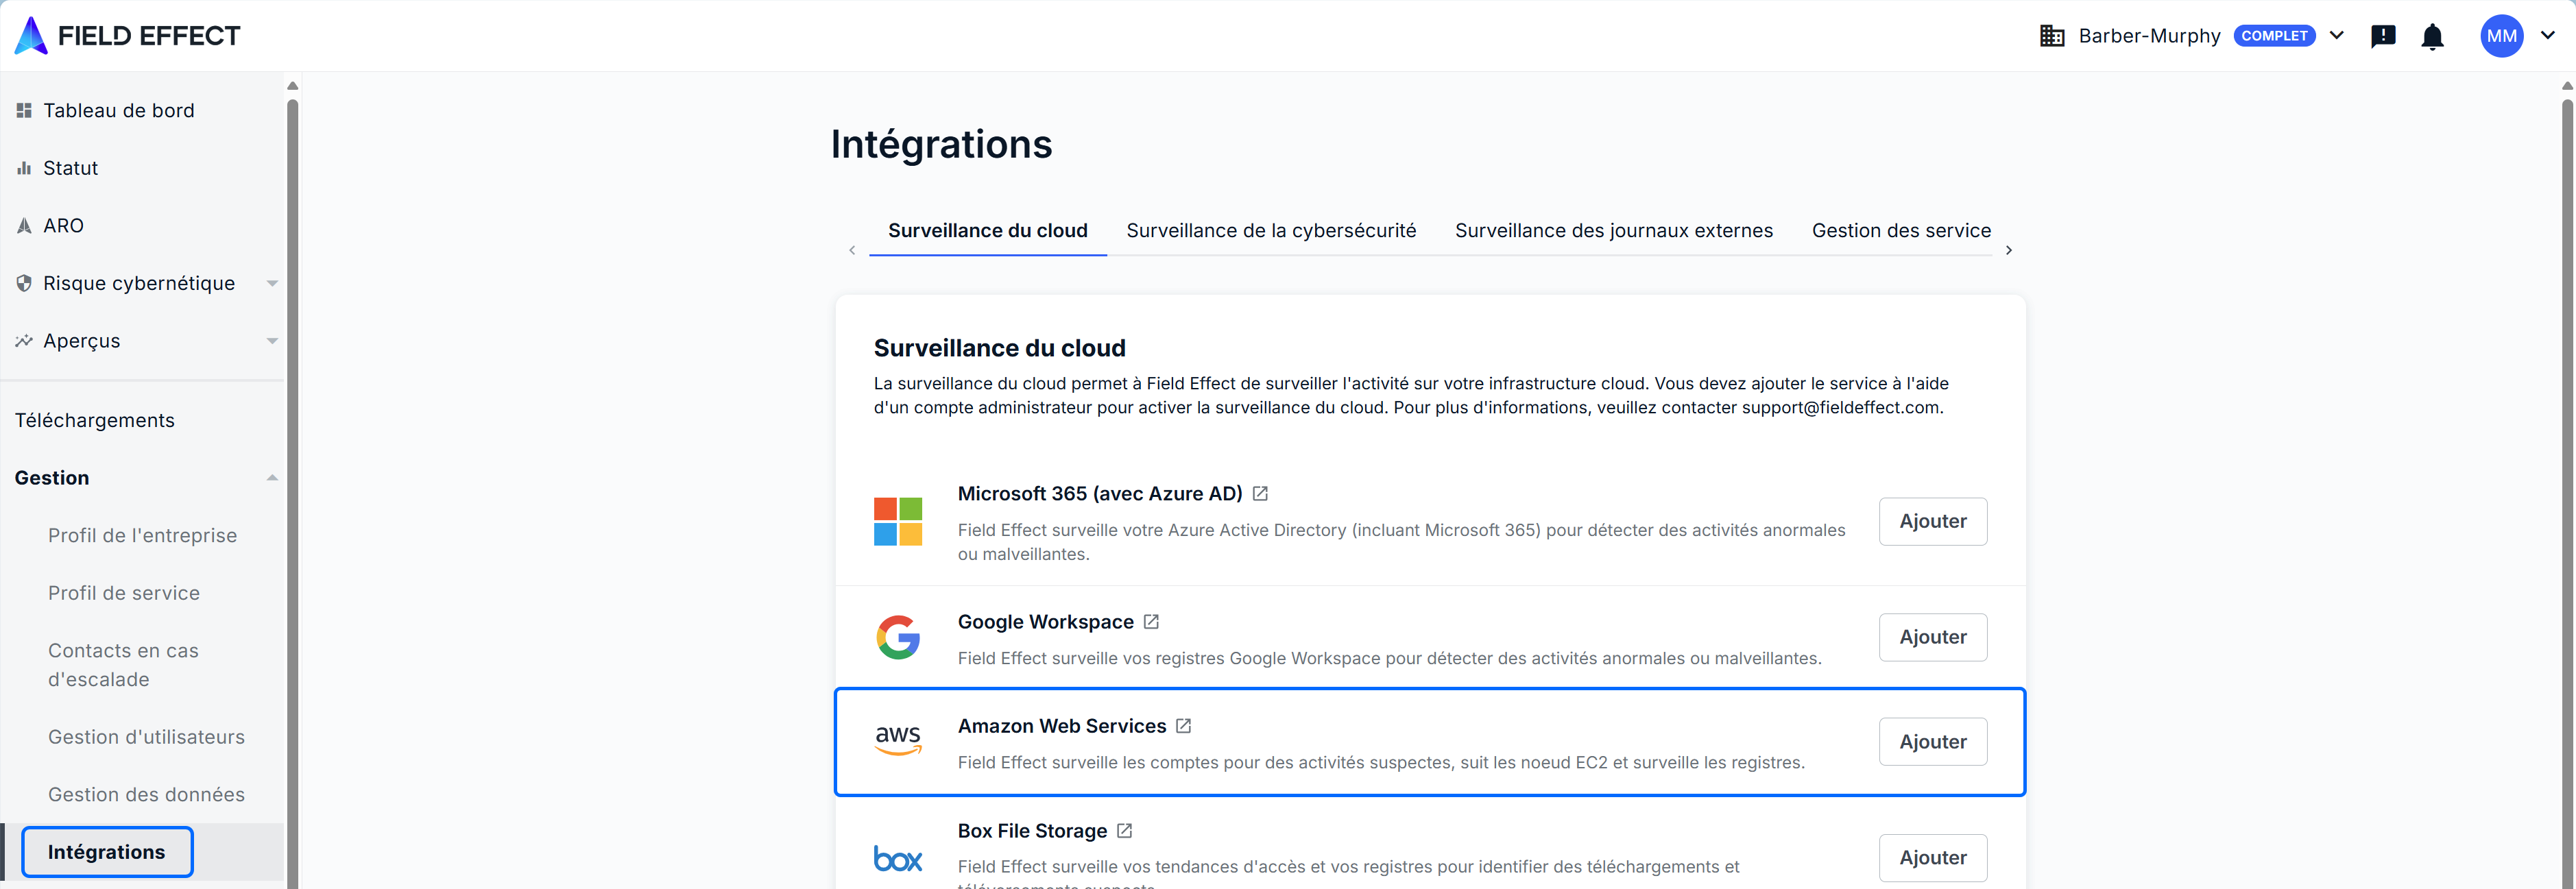Click Ajouter for Microsoft 365

(x=1931, y=521)
